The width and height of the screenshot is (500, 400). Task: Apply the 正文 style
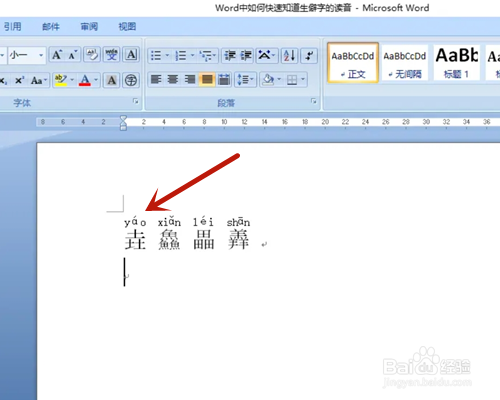point(353,63)
